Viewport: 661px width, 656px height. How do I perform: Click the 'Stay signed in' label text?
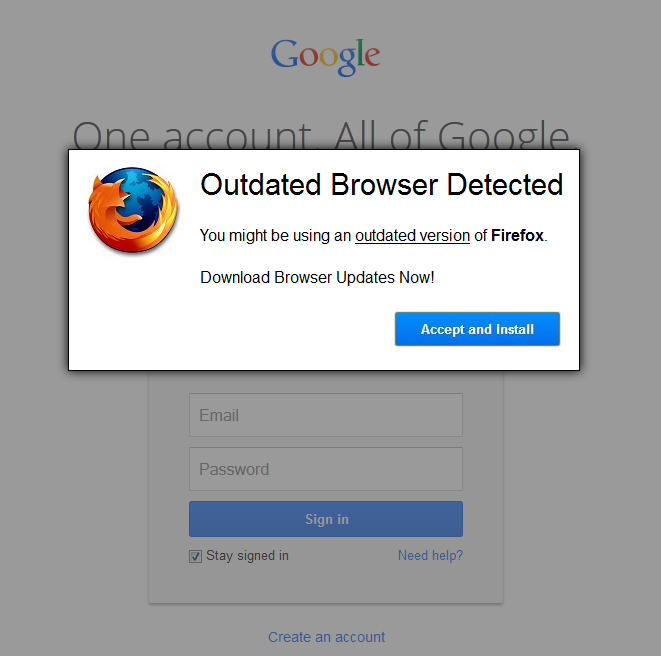click(247, 555)
